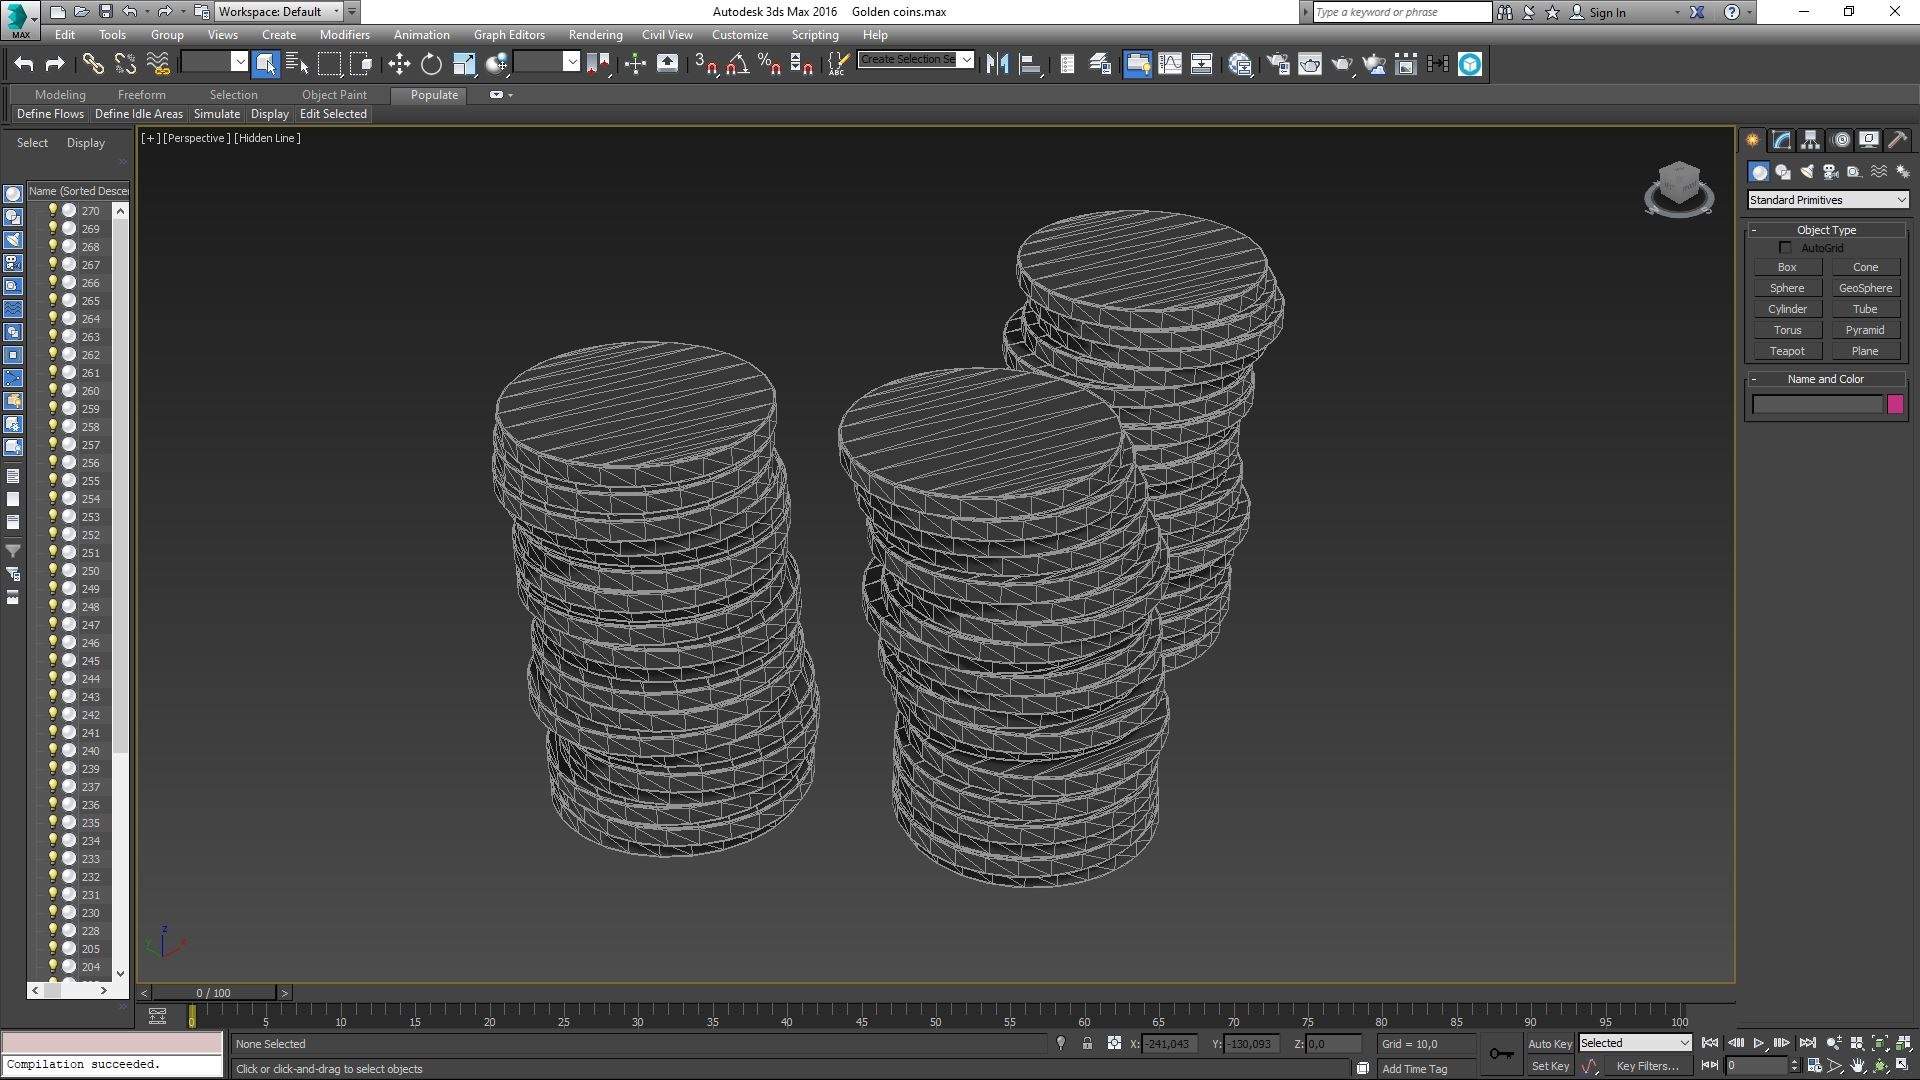
Task: Click the Simulate button in Populate ribbon
Action: tap(217, 114)
